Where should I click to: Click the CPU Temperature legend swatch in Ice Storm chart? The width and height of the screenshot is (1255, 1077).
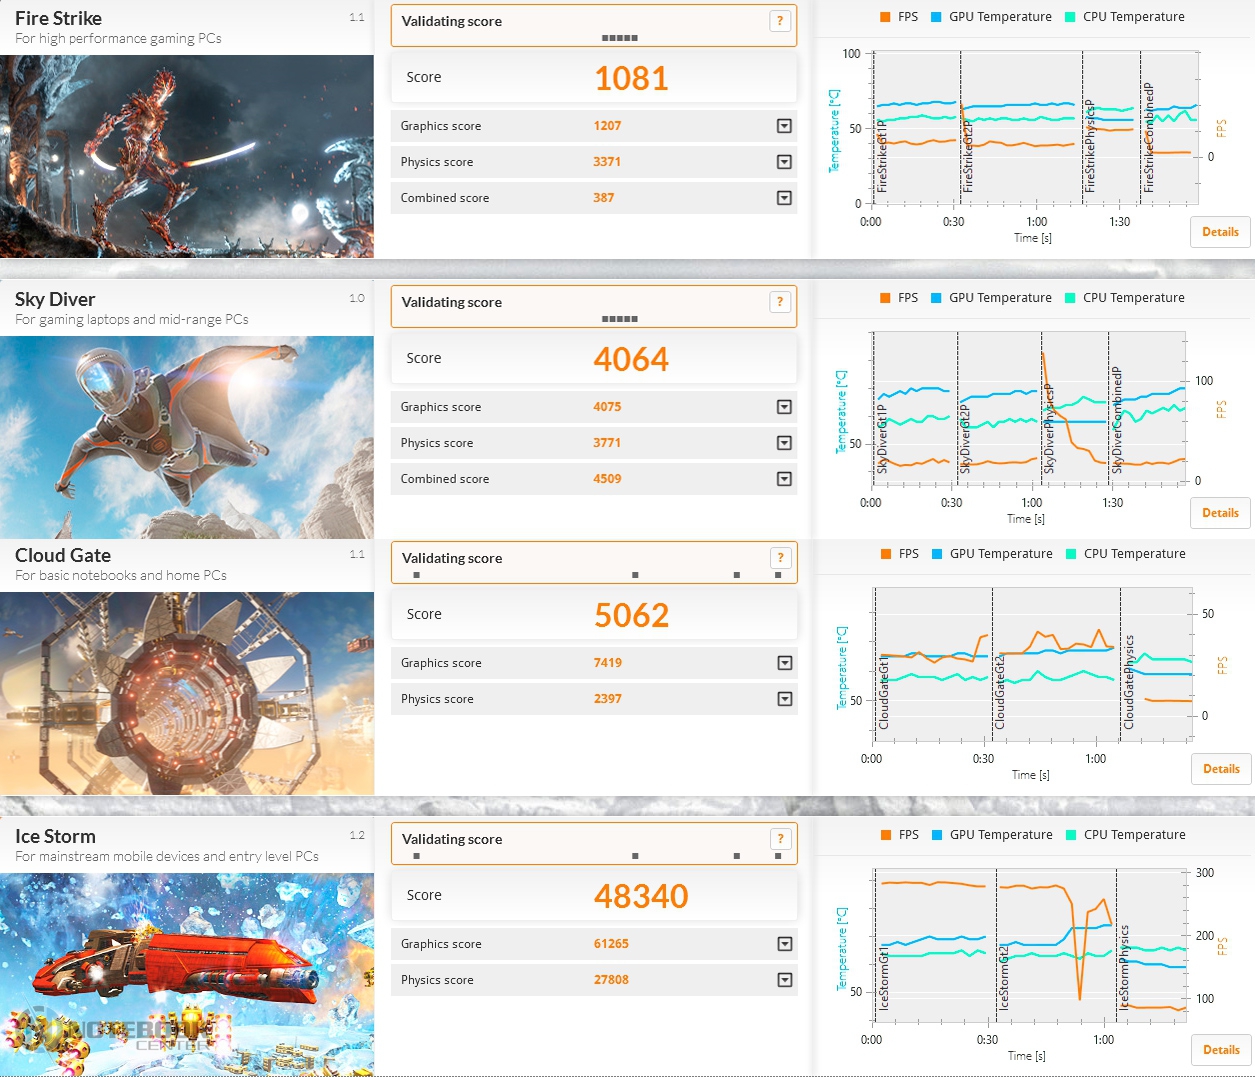[1071, 835]
